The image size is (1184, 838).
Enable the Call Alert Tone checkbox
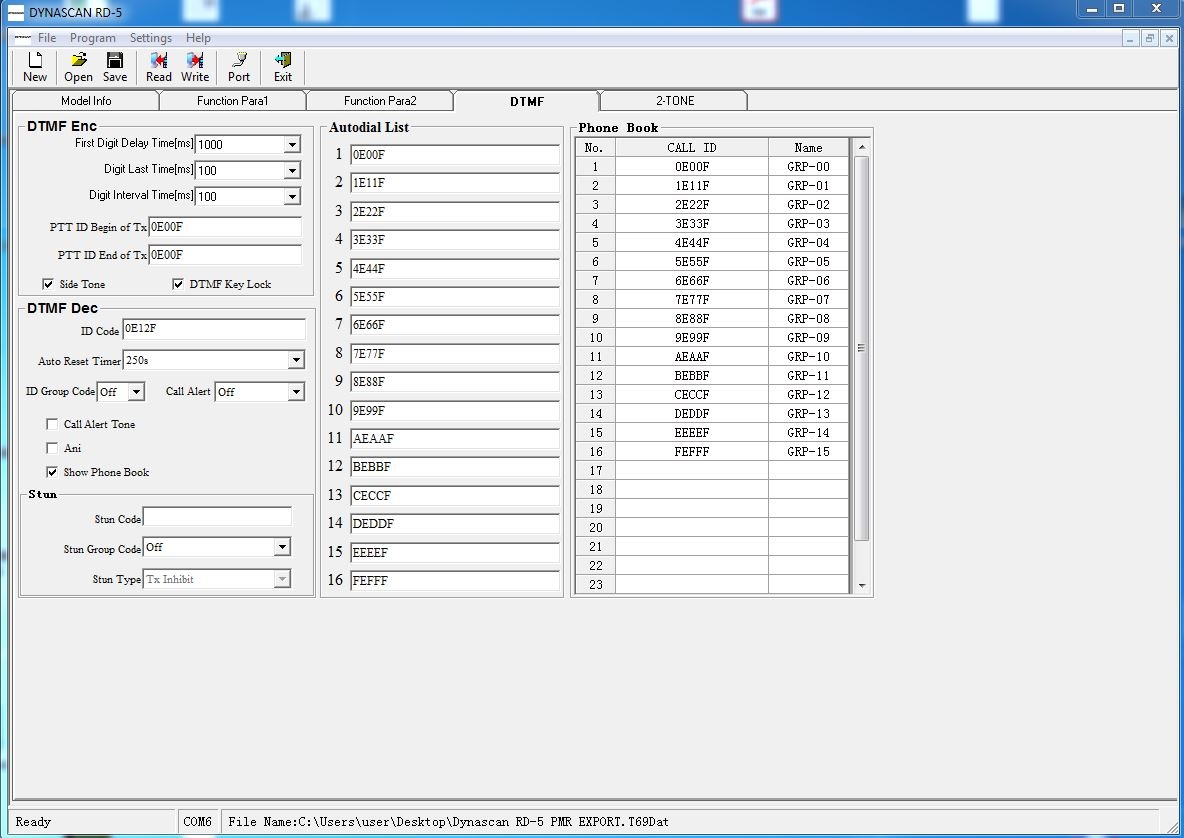click(x=52, y=424)
